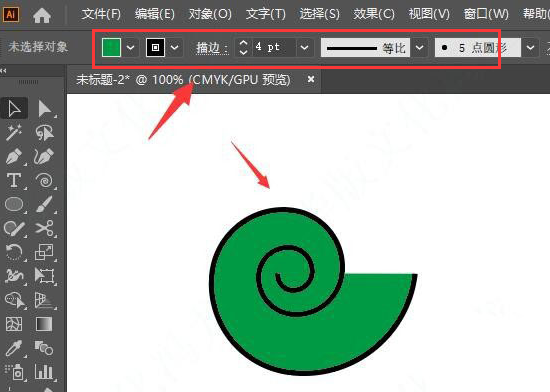
Task: Click the 4 pt stroke weight field
Action: click(x=273, y=47)
